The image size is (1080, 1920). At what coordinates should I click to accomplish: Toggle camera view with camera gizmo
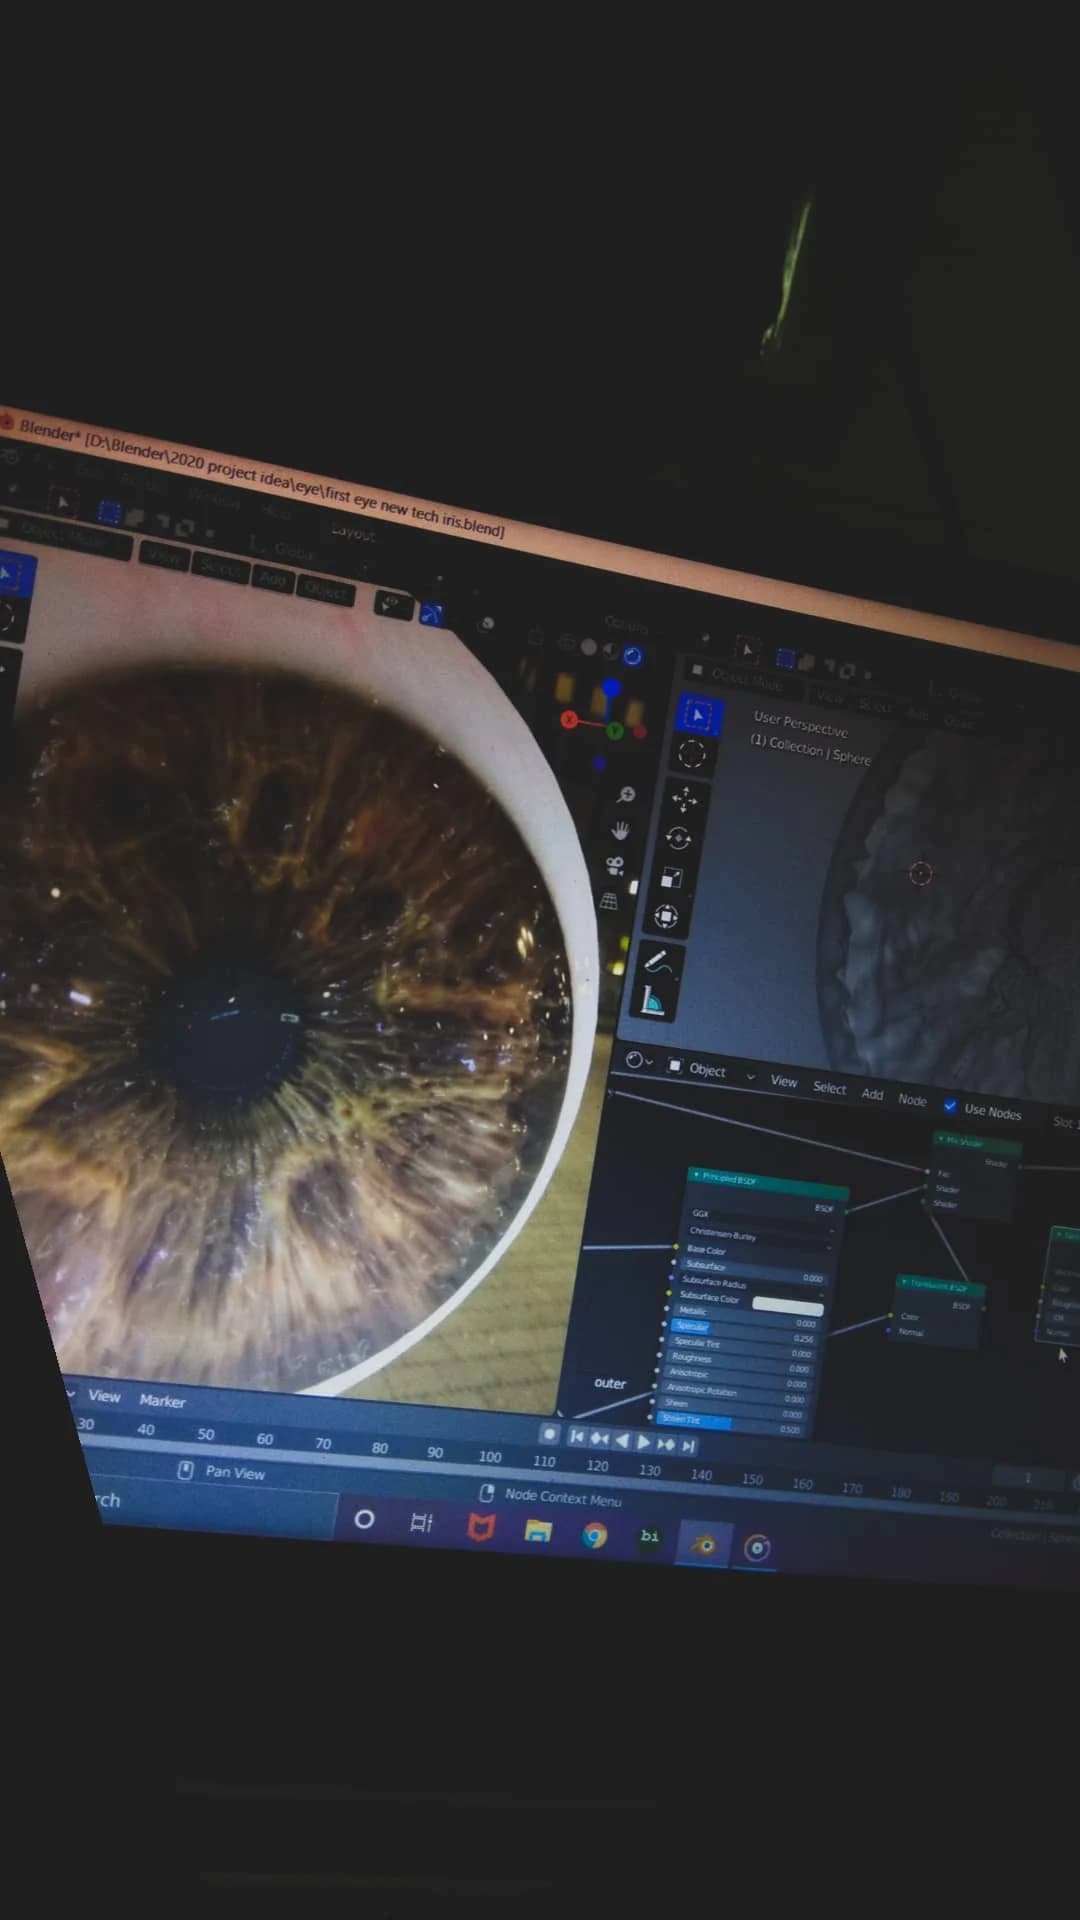click(615, 866)
